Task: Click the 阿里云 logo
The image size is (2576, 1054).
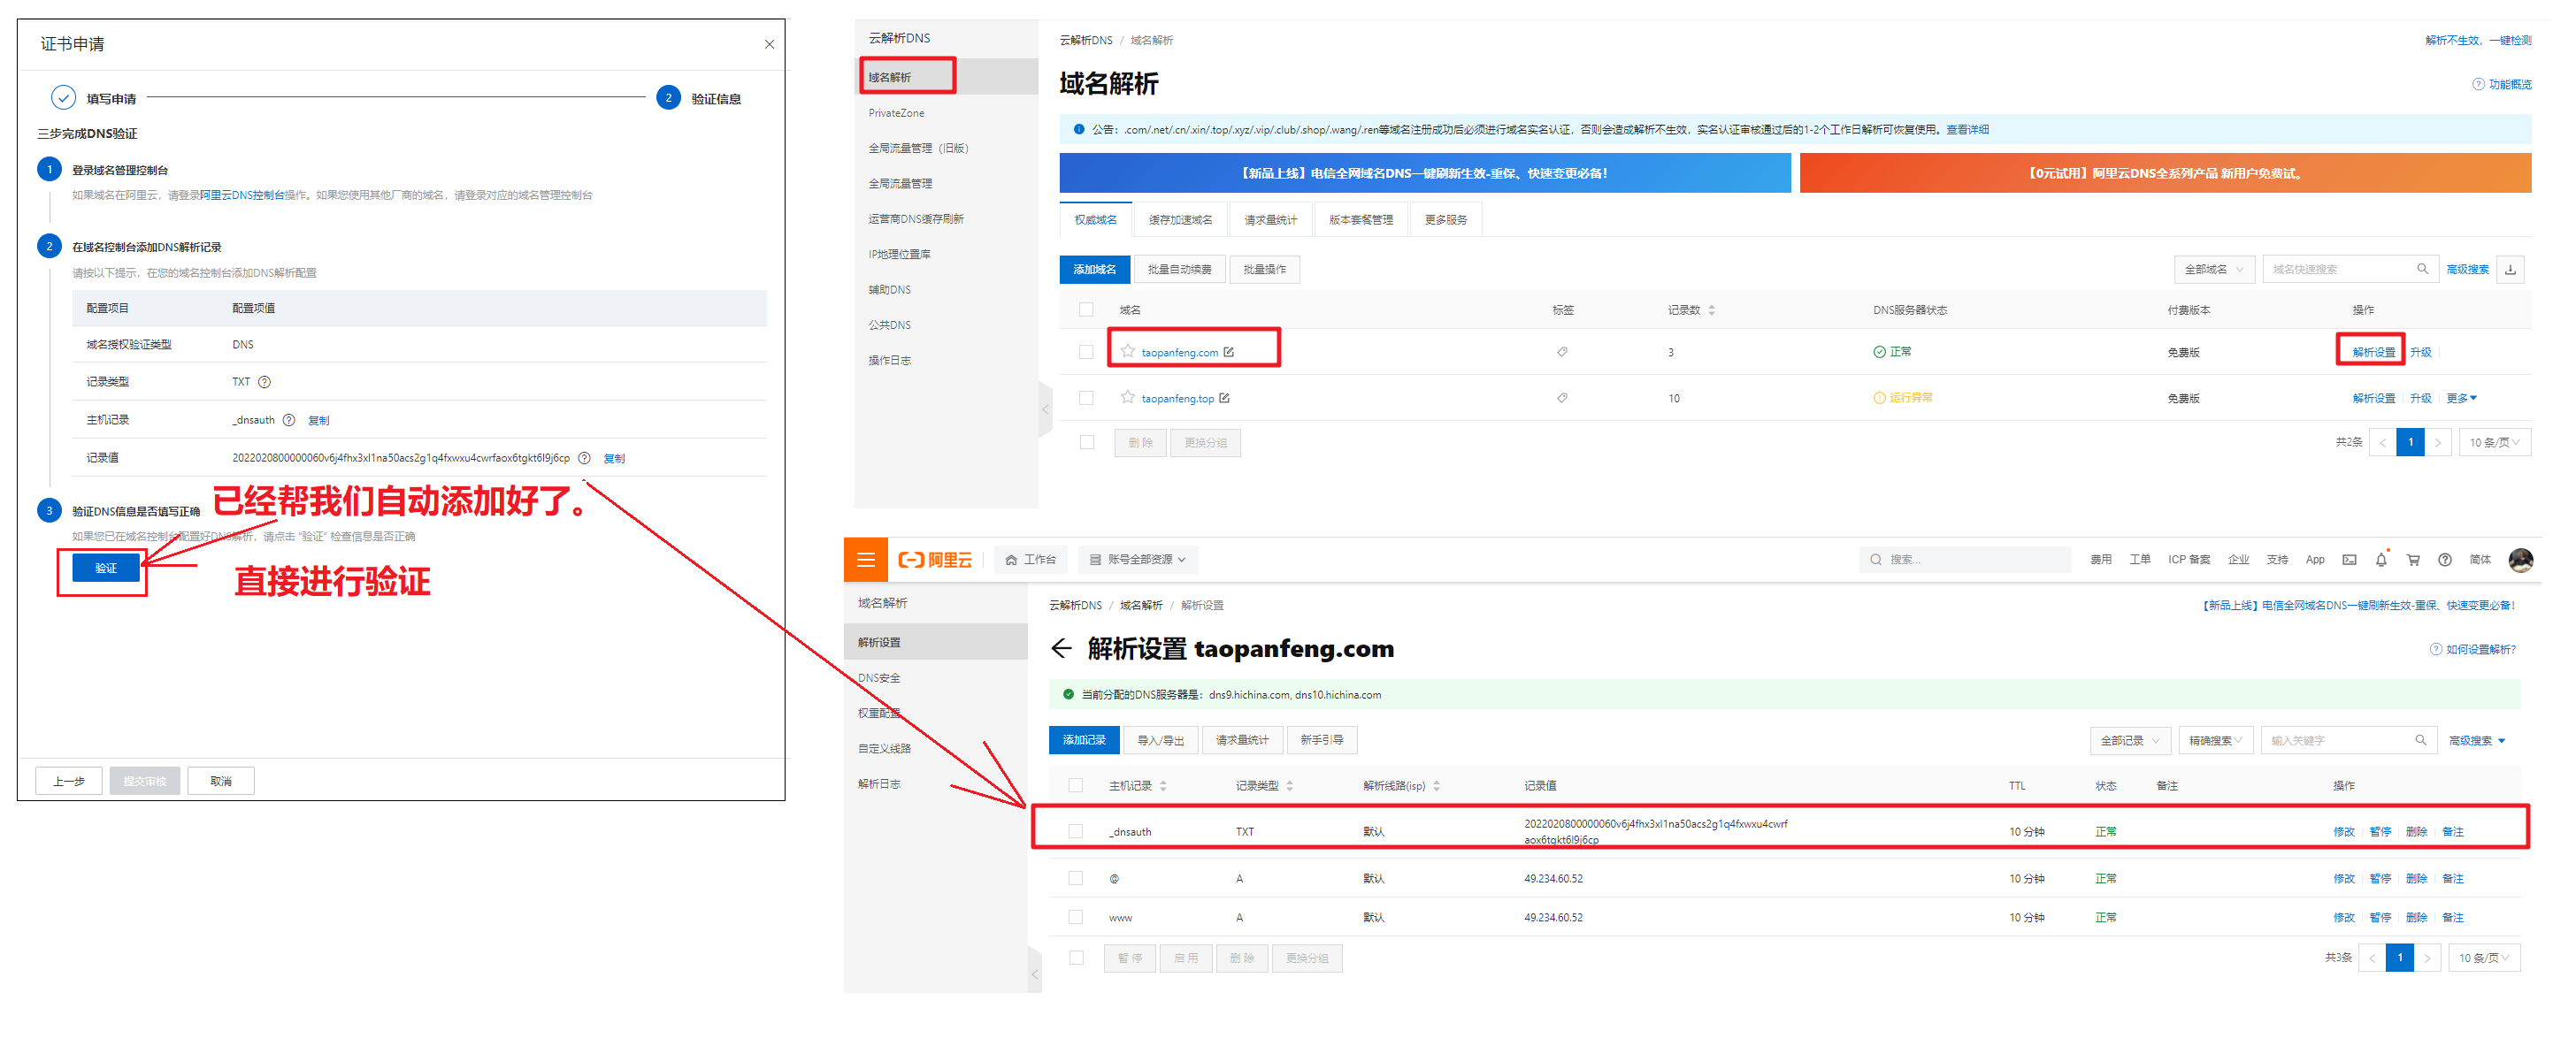Action: tap(935, 560)
